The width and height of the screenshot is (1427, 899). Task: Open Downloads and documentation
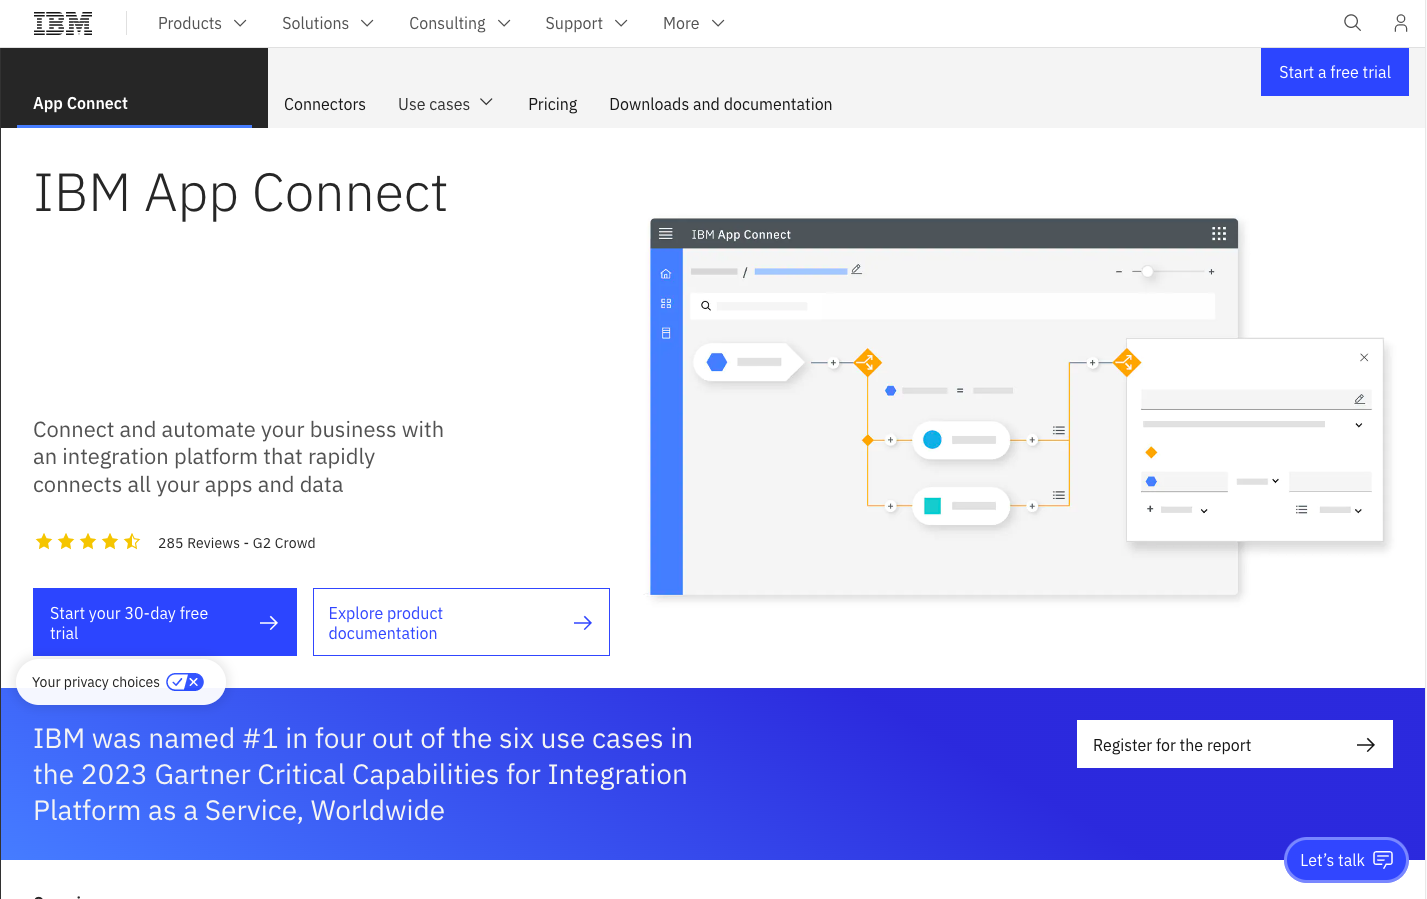click(x=721, y=104)
